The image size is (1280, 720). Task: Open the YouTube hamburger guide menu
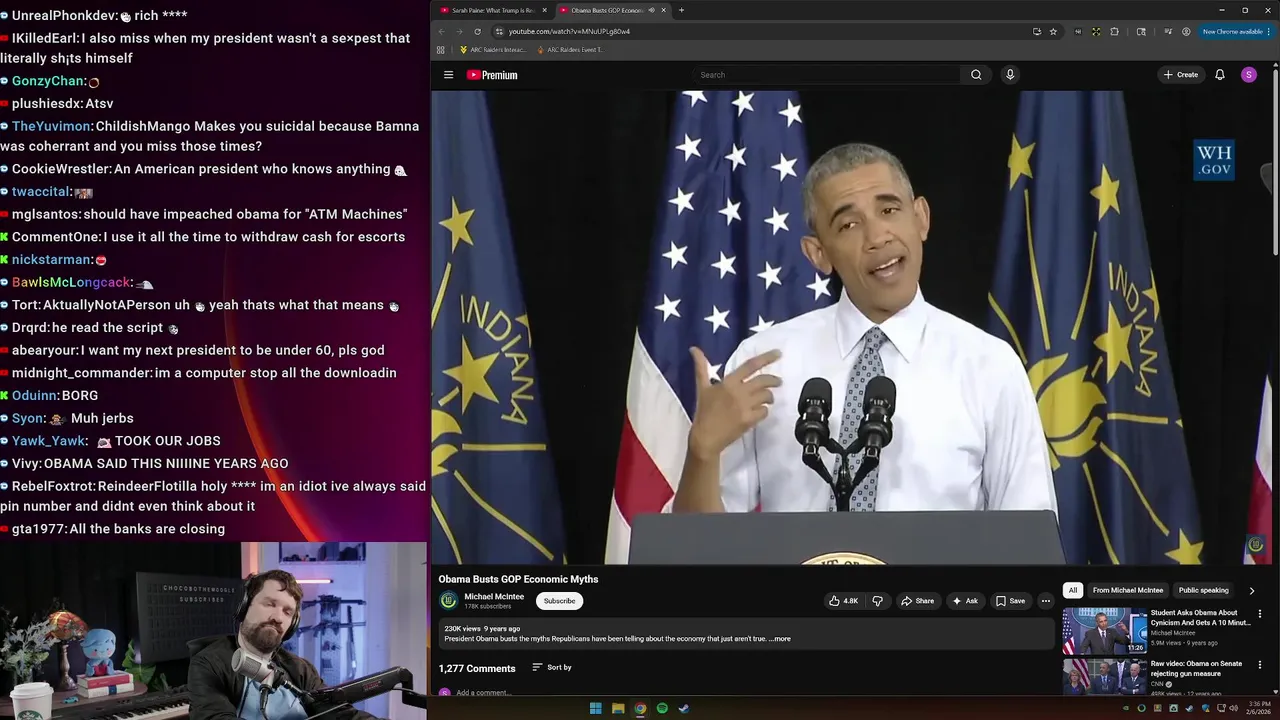(448, 75)
